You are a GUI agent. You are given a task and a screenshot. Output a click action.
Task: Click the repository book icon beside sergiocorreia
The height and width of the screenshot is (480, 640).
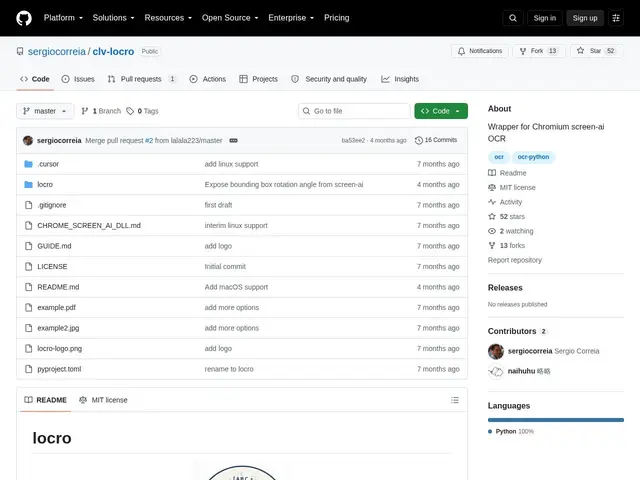tap(20, 51)
